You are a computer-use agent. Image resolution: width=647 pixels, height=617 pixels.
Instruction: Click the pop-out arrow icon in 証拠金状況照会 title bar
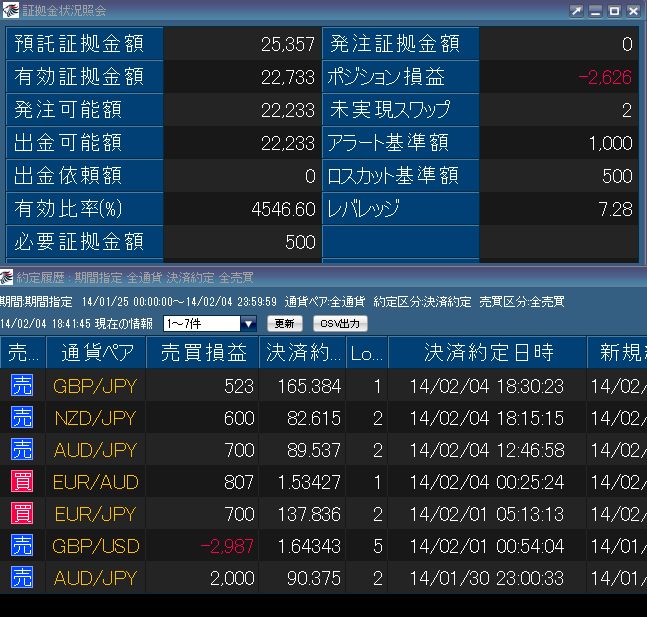click(576, 11)
